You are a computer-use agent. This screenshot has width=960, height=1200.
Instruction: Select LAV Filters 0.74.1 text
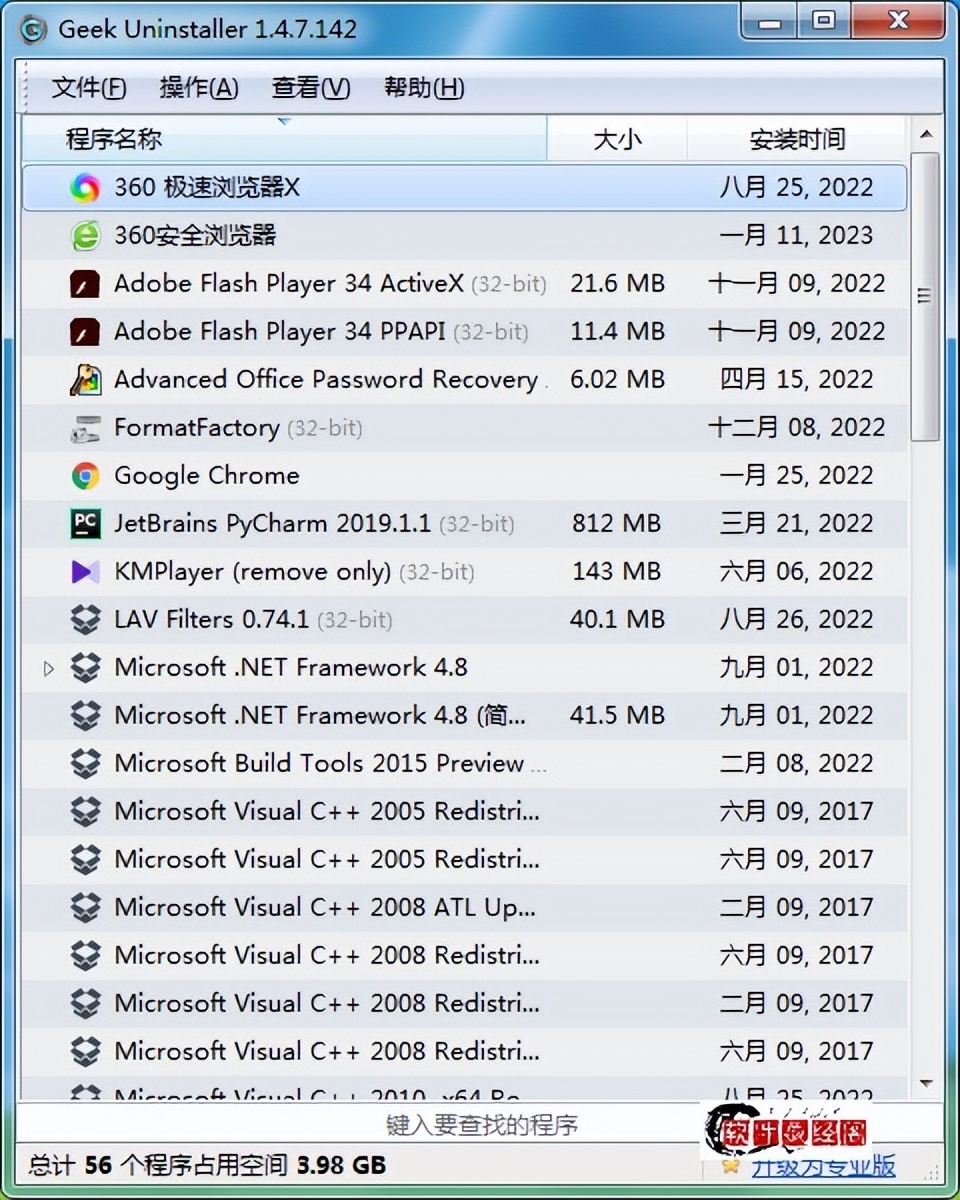point(212,620)
